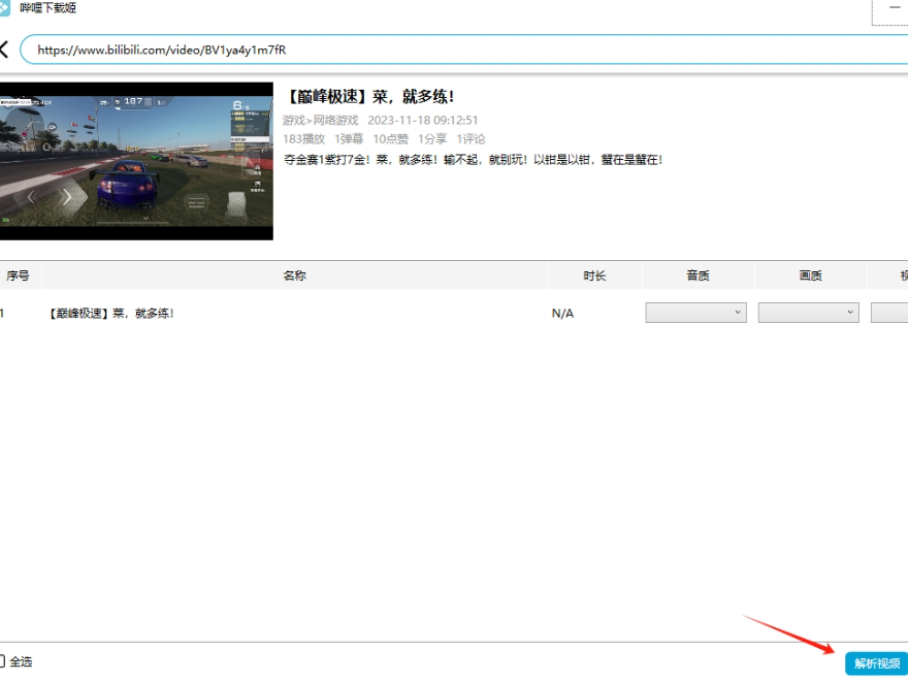Open the video cover thumbnail
908x681 pixels.
[x=136, y=161]
